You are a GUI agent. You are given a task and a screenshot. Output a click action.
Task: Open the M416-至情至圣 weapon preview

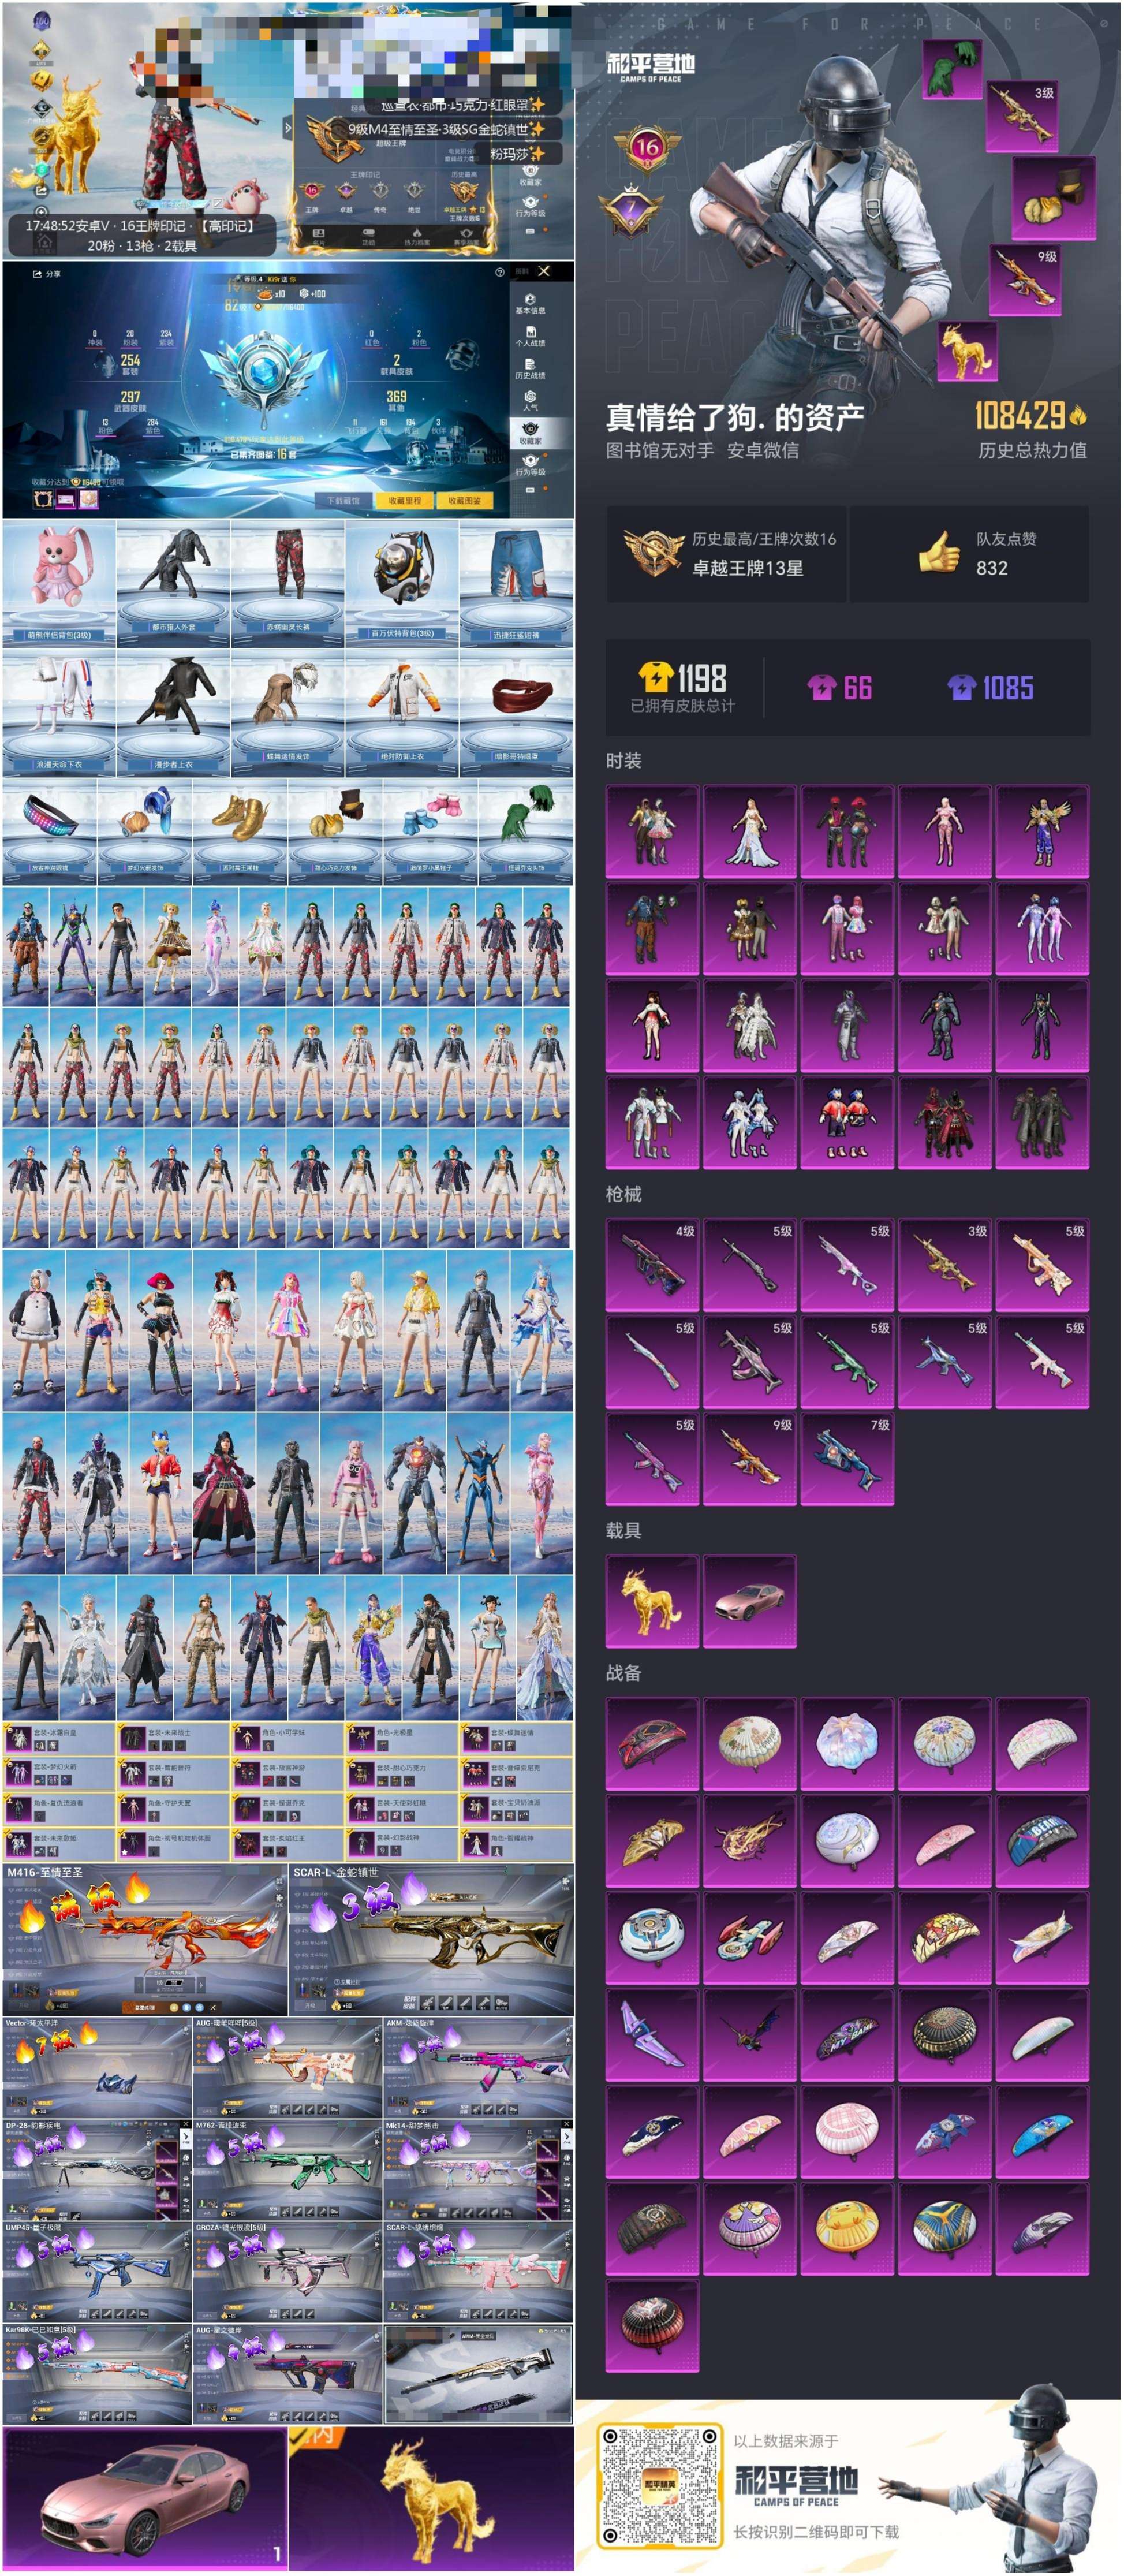145,1939
